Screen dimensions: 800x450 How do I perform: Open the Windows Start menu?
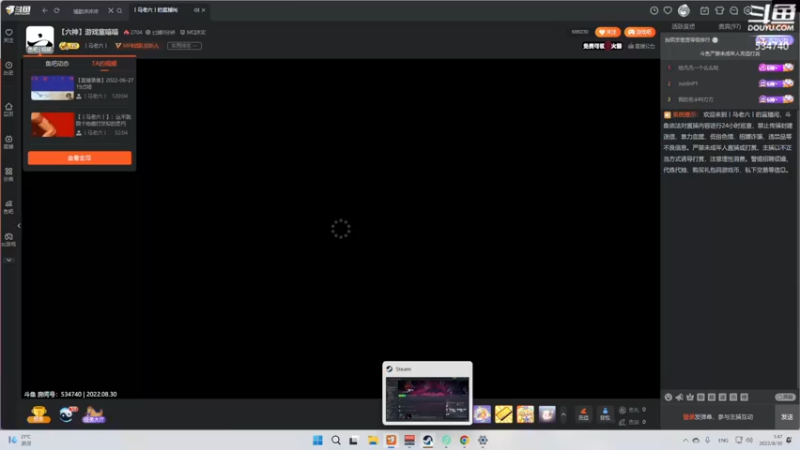[x=317, y=440]
